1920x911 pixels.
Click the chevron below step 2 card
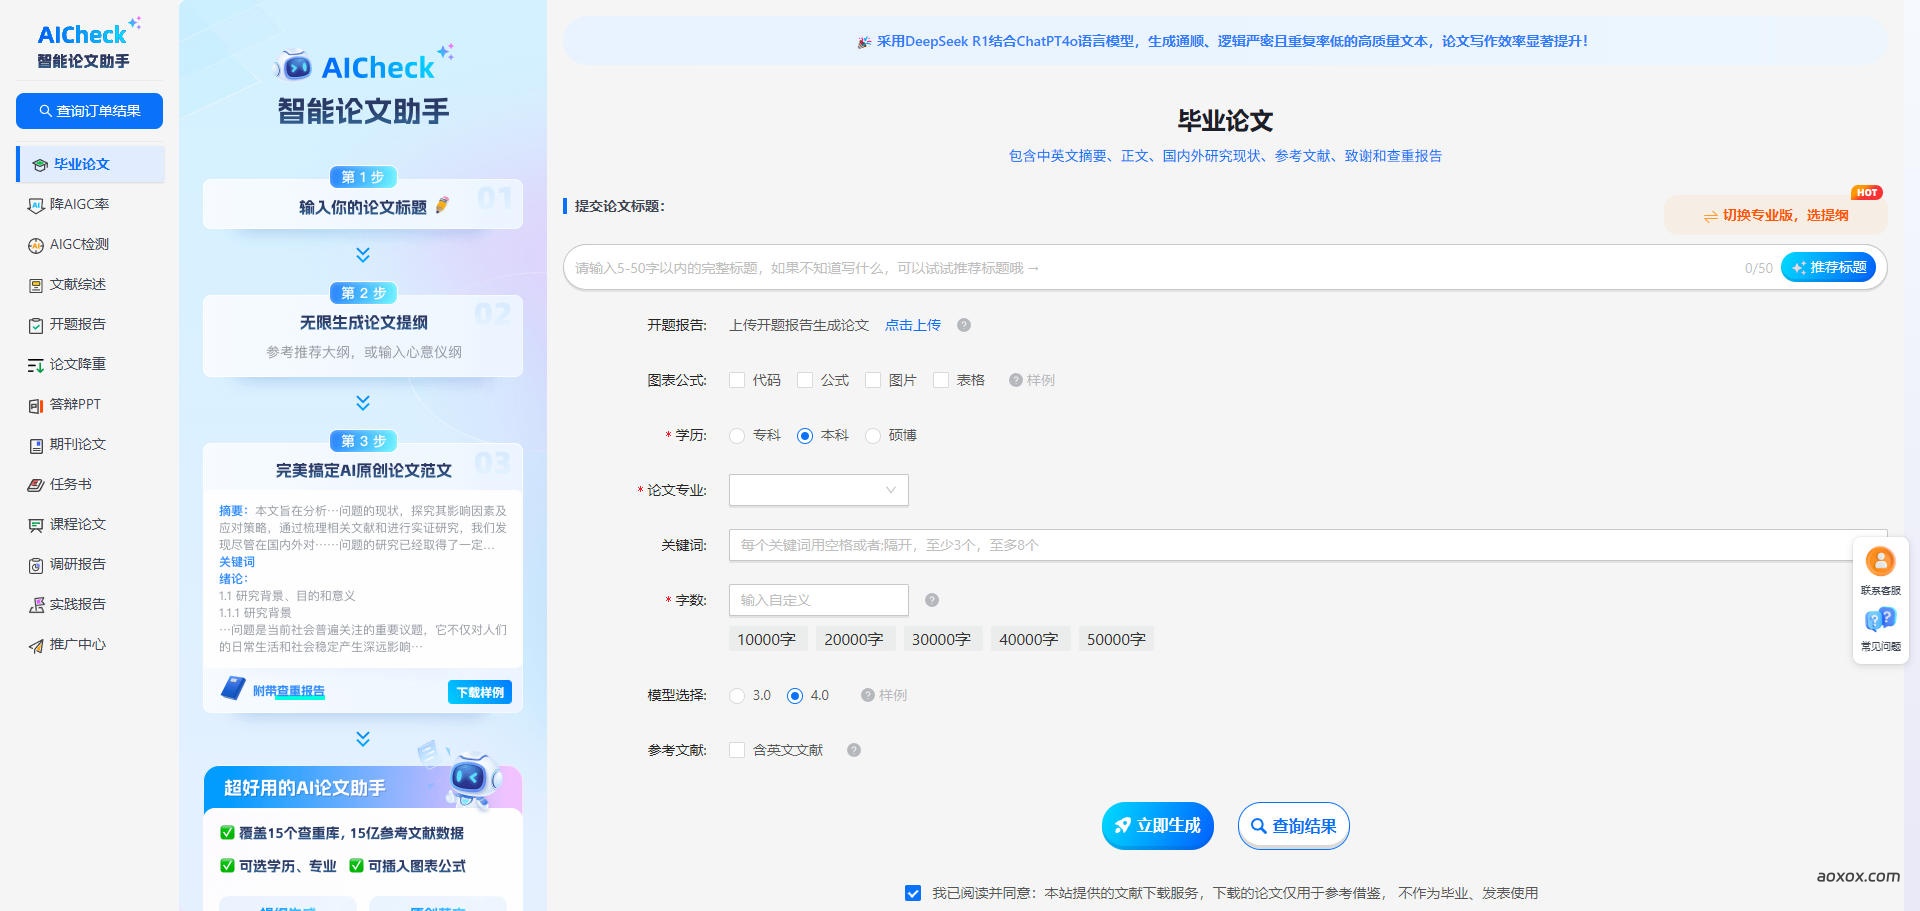363,403
